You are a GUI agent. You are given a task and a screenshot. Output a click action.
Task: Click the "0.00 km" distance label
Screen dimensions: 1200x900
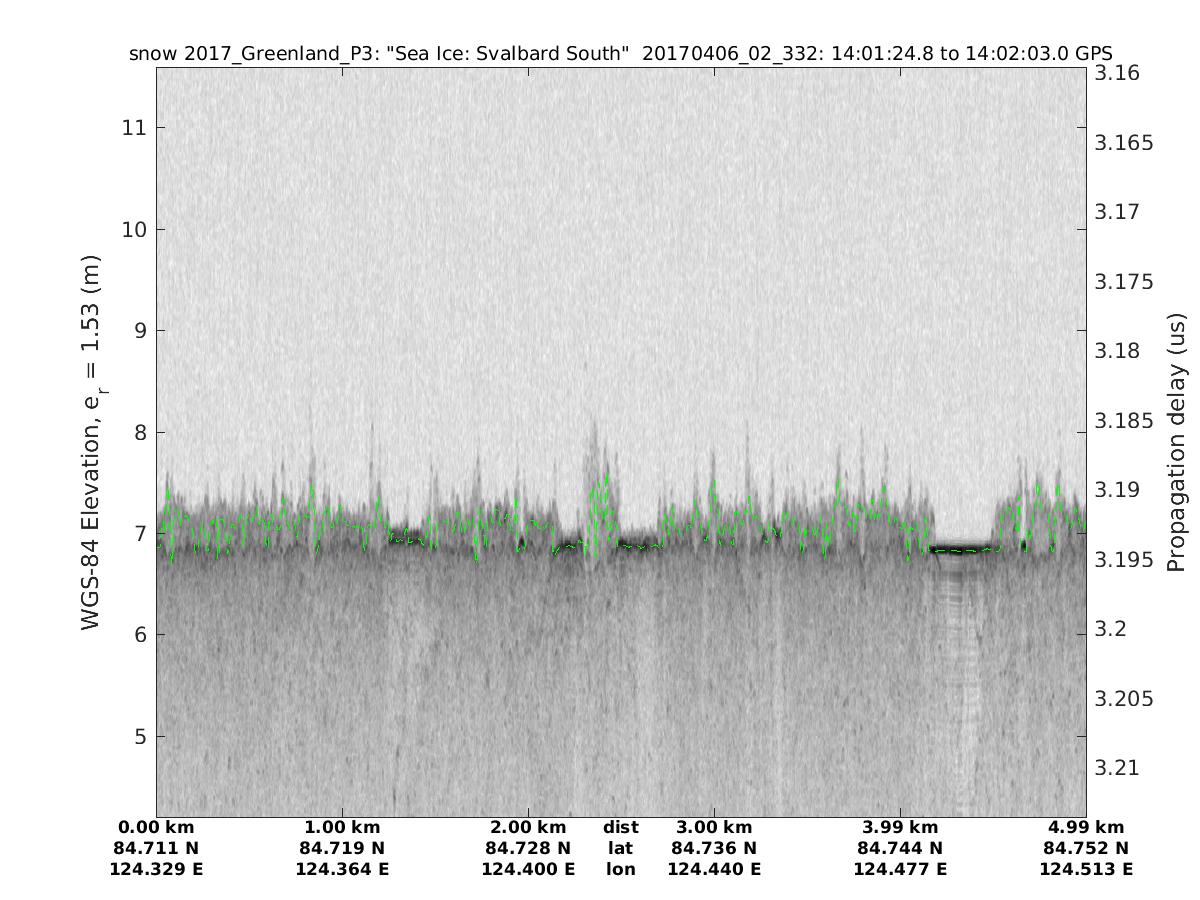point(156,827)
